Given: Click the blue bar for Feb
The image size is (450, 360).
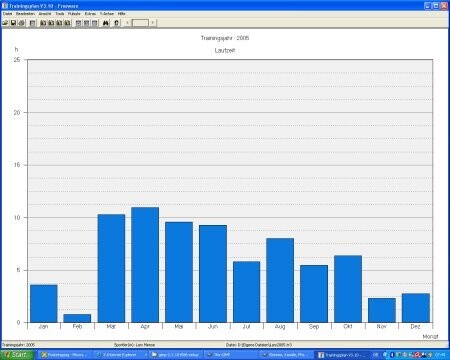Looking at the screenshot, I should coord(77,318).
